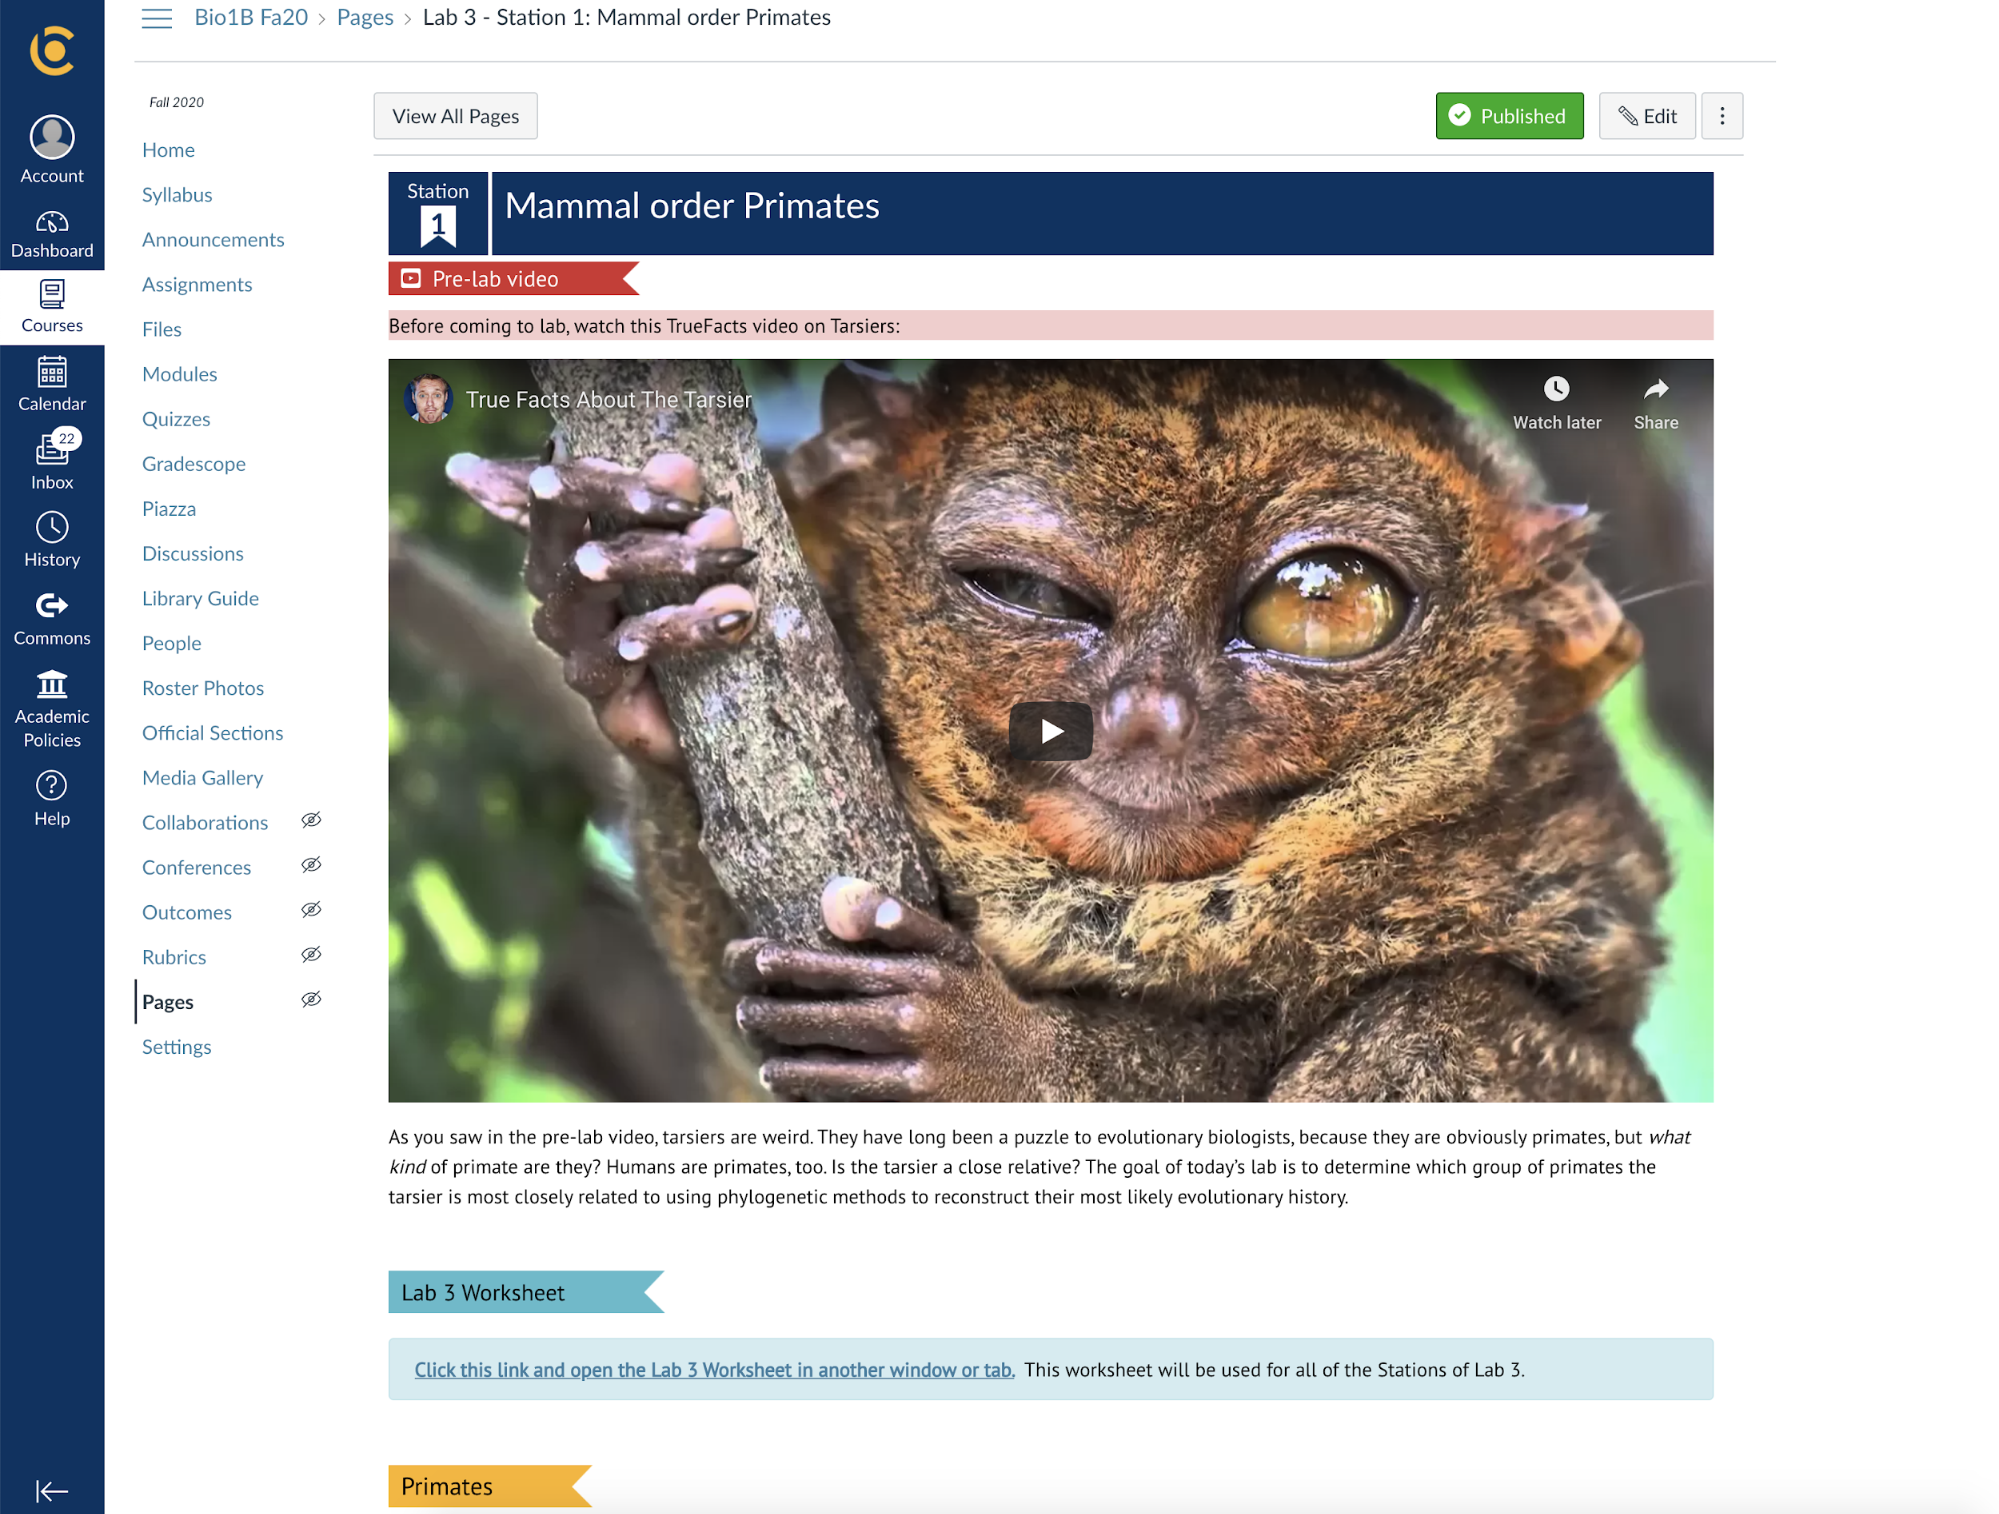Expand the hamburger menu at top left

156,16
